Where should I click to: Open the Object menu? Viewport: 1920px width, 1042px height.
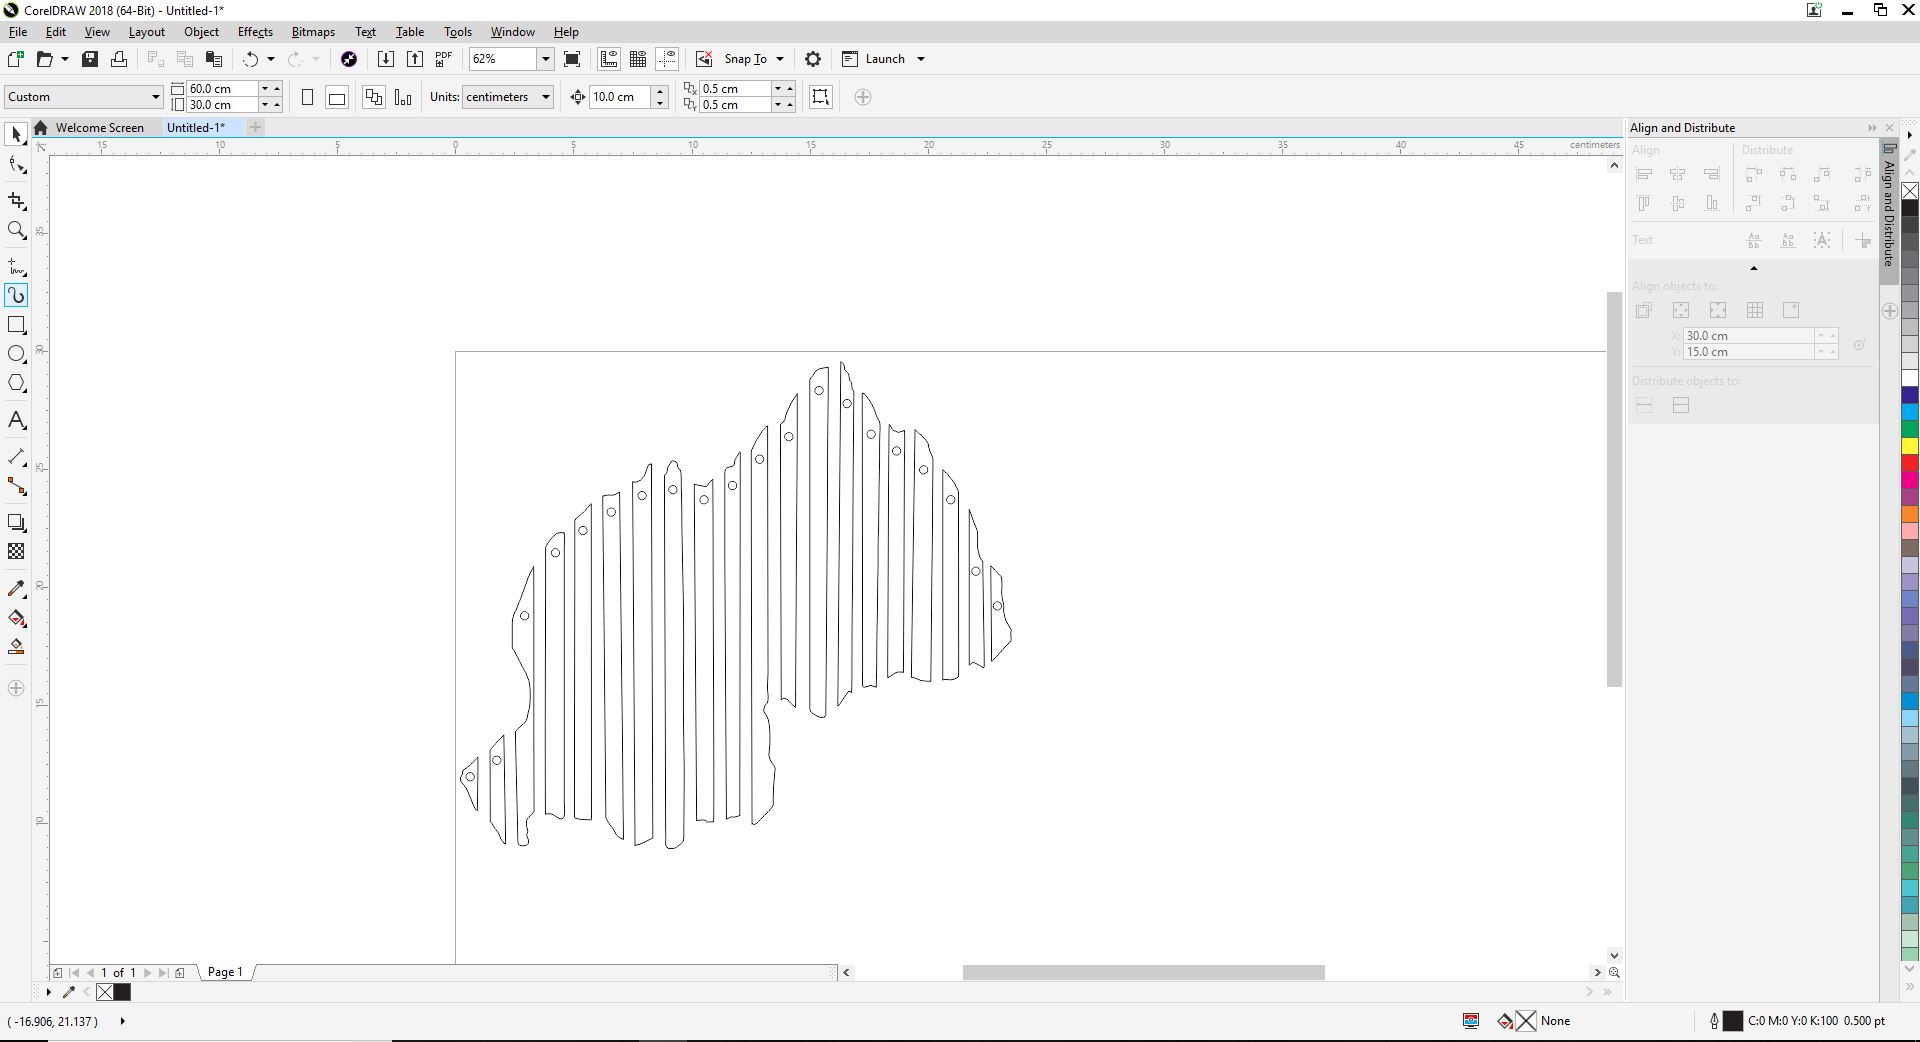tap(201, 32)
